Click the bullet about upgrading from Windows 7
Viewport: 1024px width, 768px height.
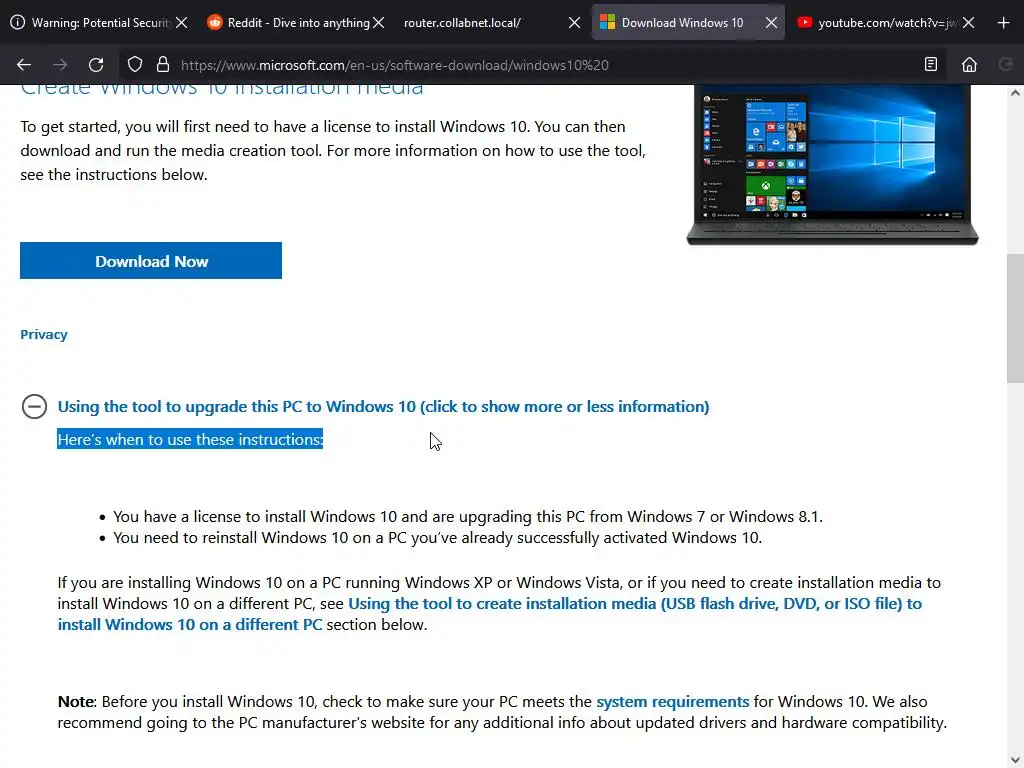(468, 517)
